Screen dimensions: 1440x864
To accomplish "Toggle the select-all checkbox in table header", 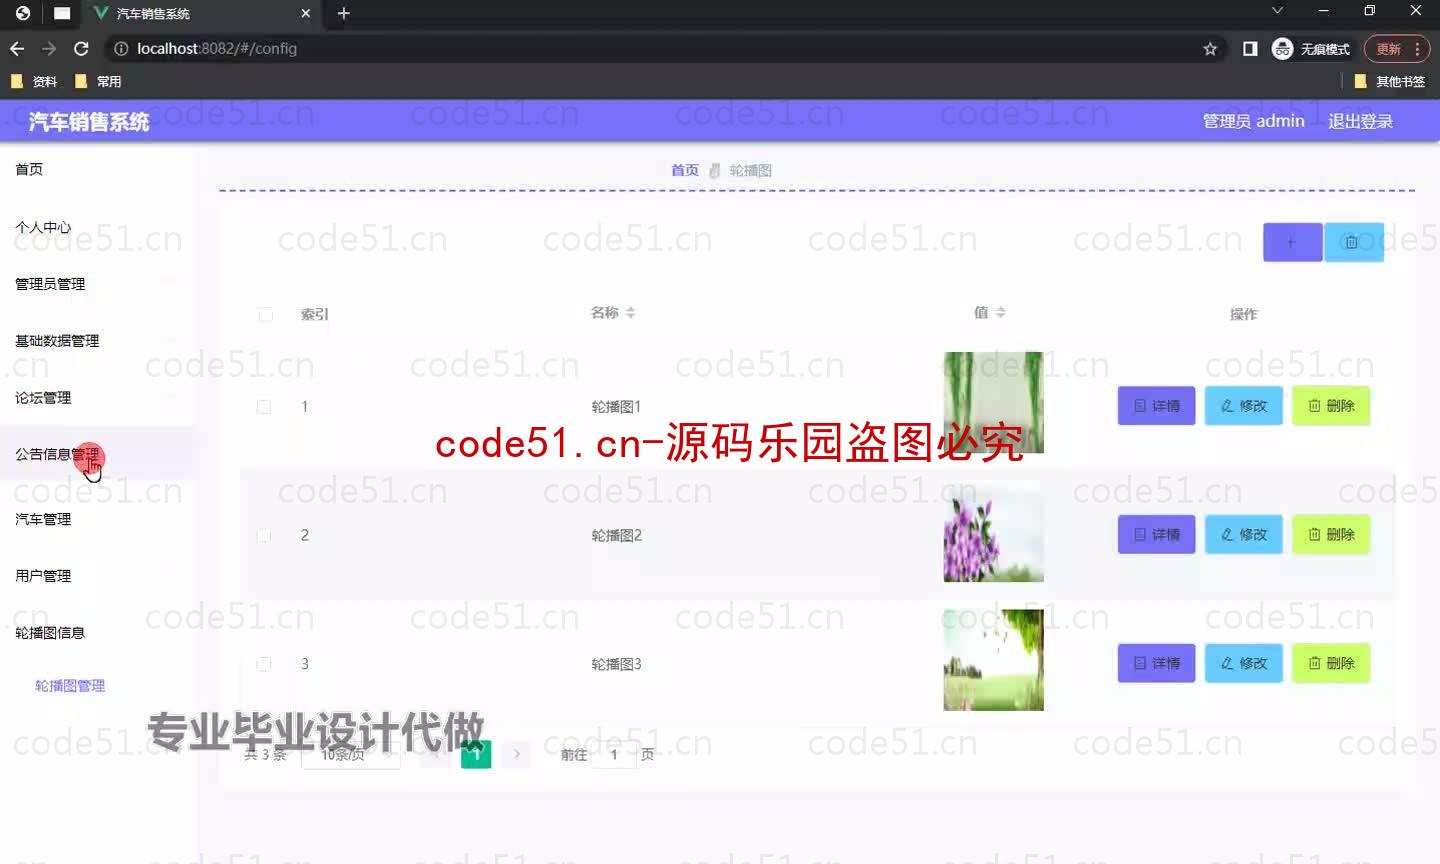I will [265, 314].
